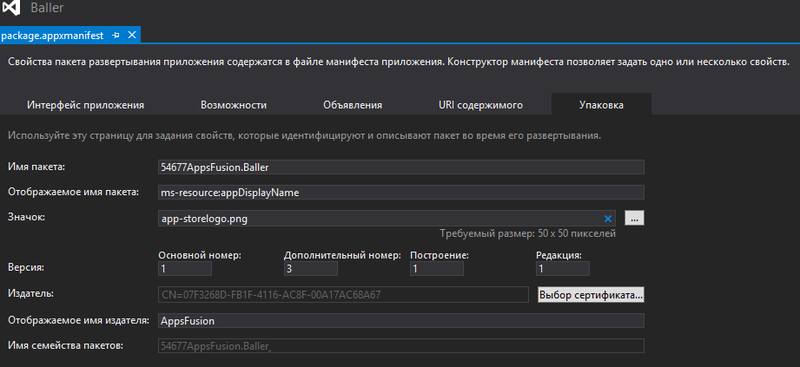Edit the Дополнительный номер version field
The height and width of the screenshot is (367, 800).
click(x=311, y=268)
